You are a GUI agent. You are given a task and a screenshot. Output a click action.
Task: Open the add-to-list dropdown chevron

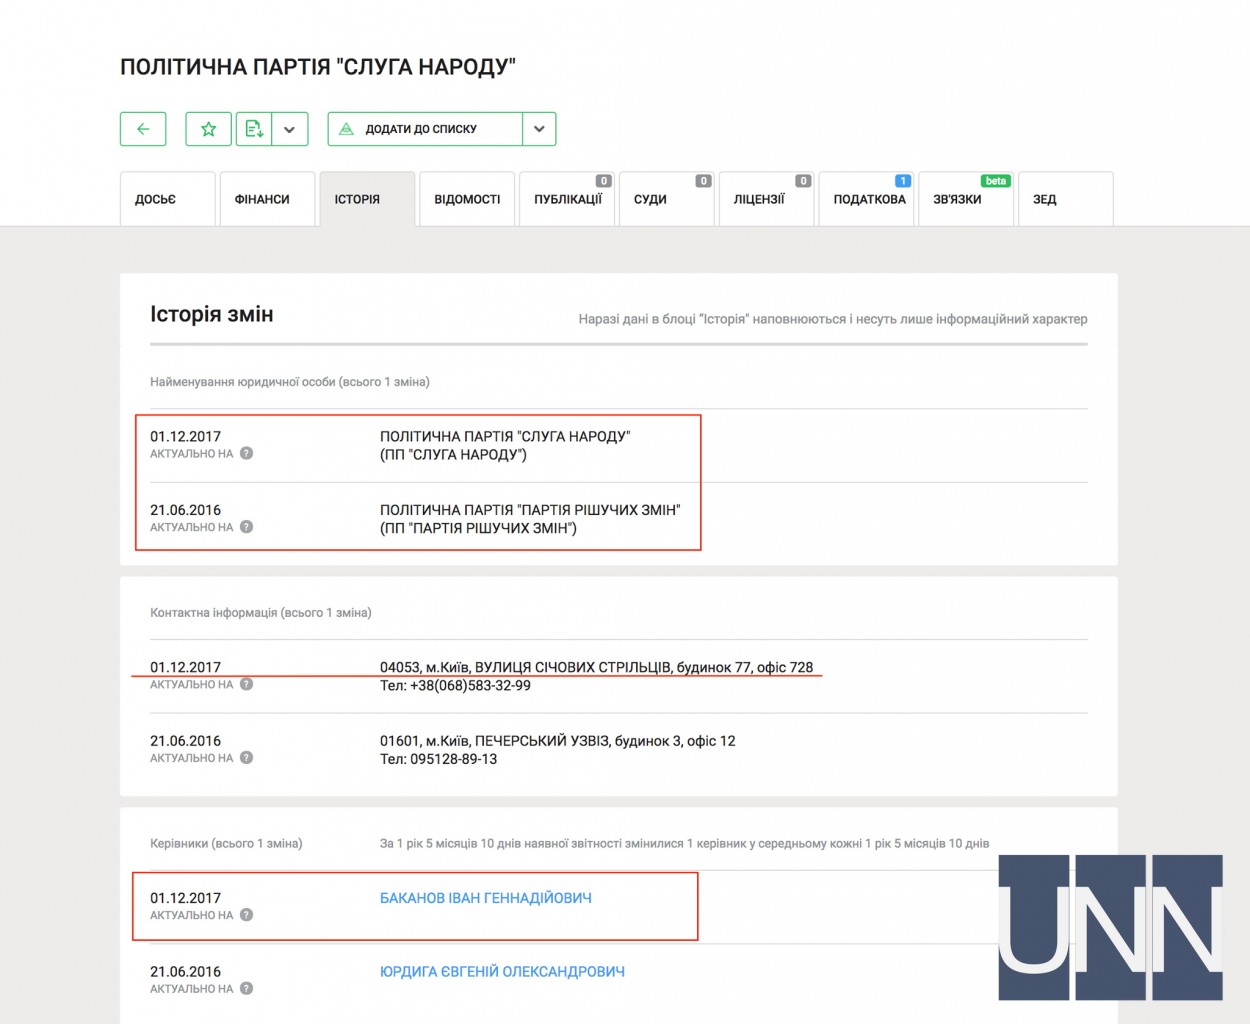coord(539,129)
